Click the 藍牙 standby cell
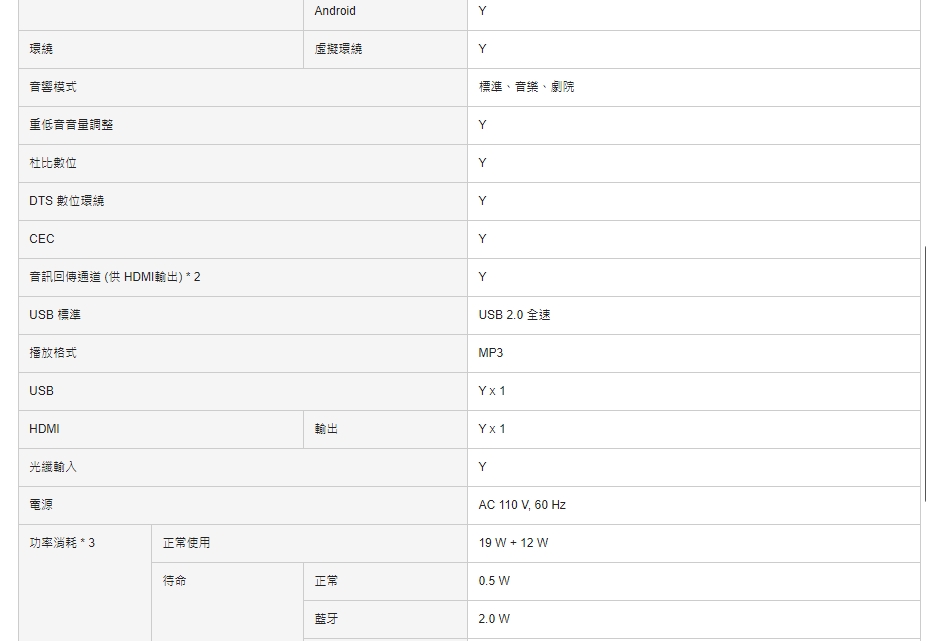926x641 pixels. coord(326,619)
